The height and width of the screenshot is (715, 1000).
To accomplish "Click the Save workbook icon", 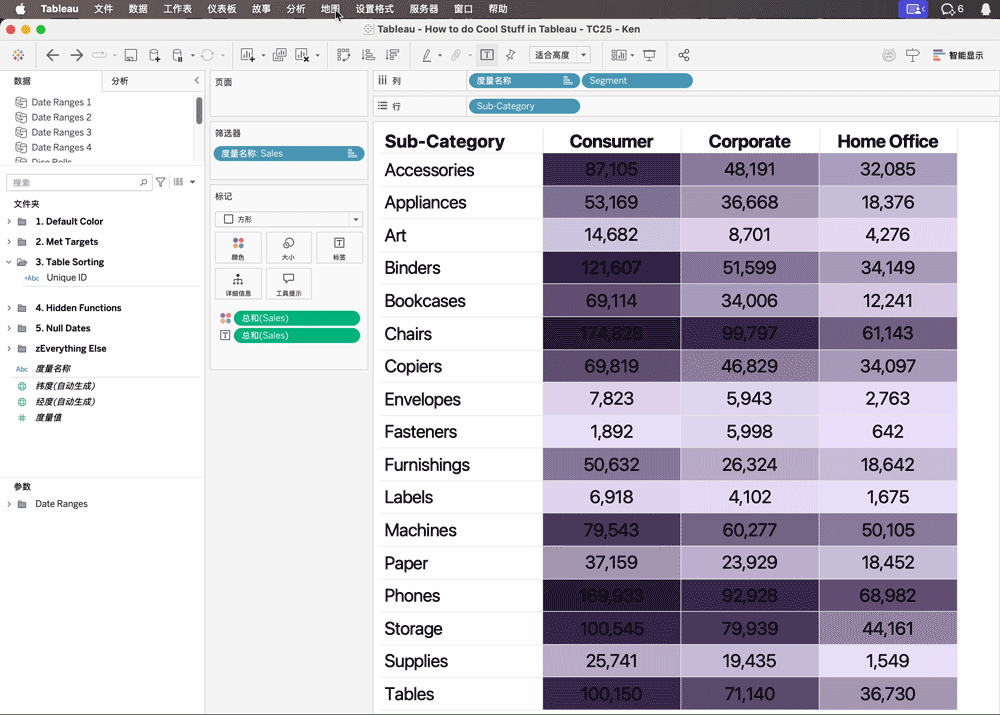I will 130,55.
